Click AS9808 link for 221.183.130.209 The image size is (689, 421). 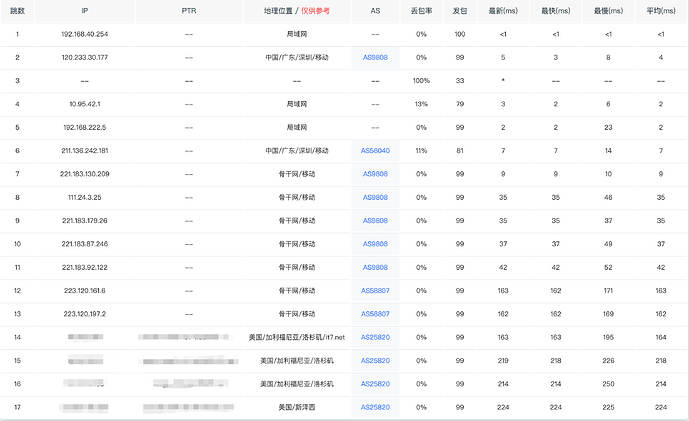pos(375,174)
